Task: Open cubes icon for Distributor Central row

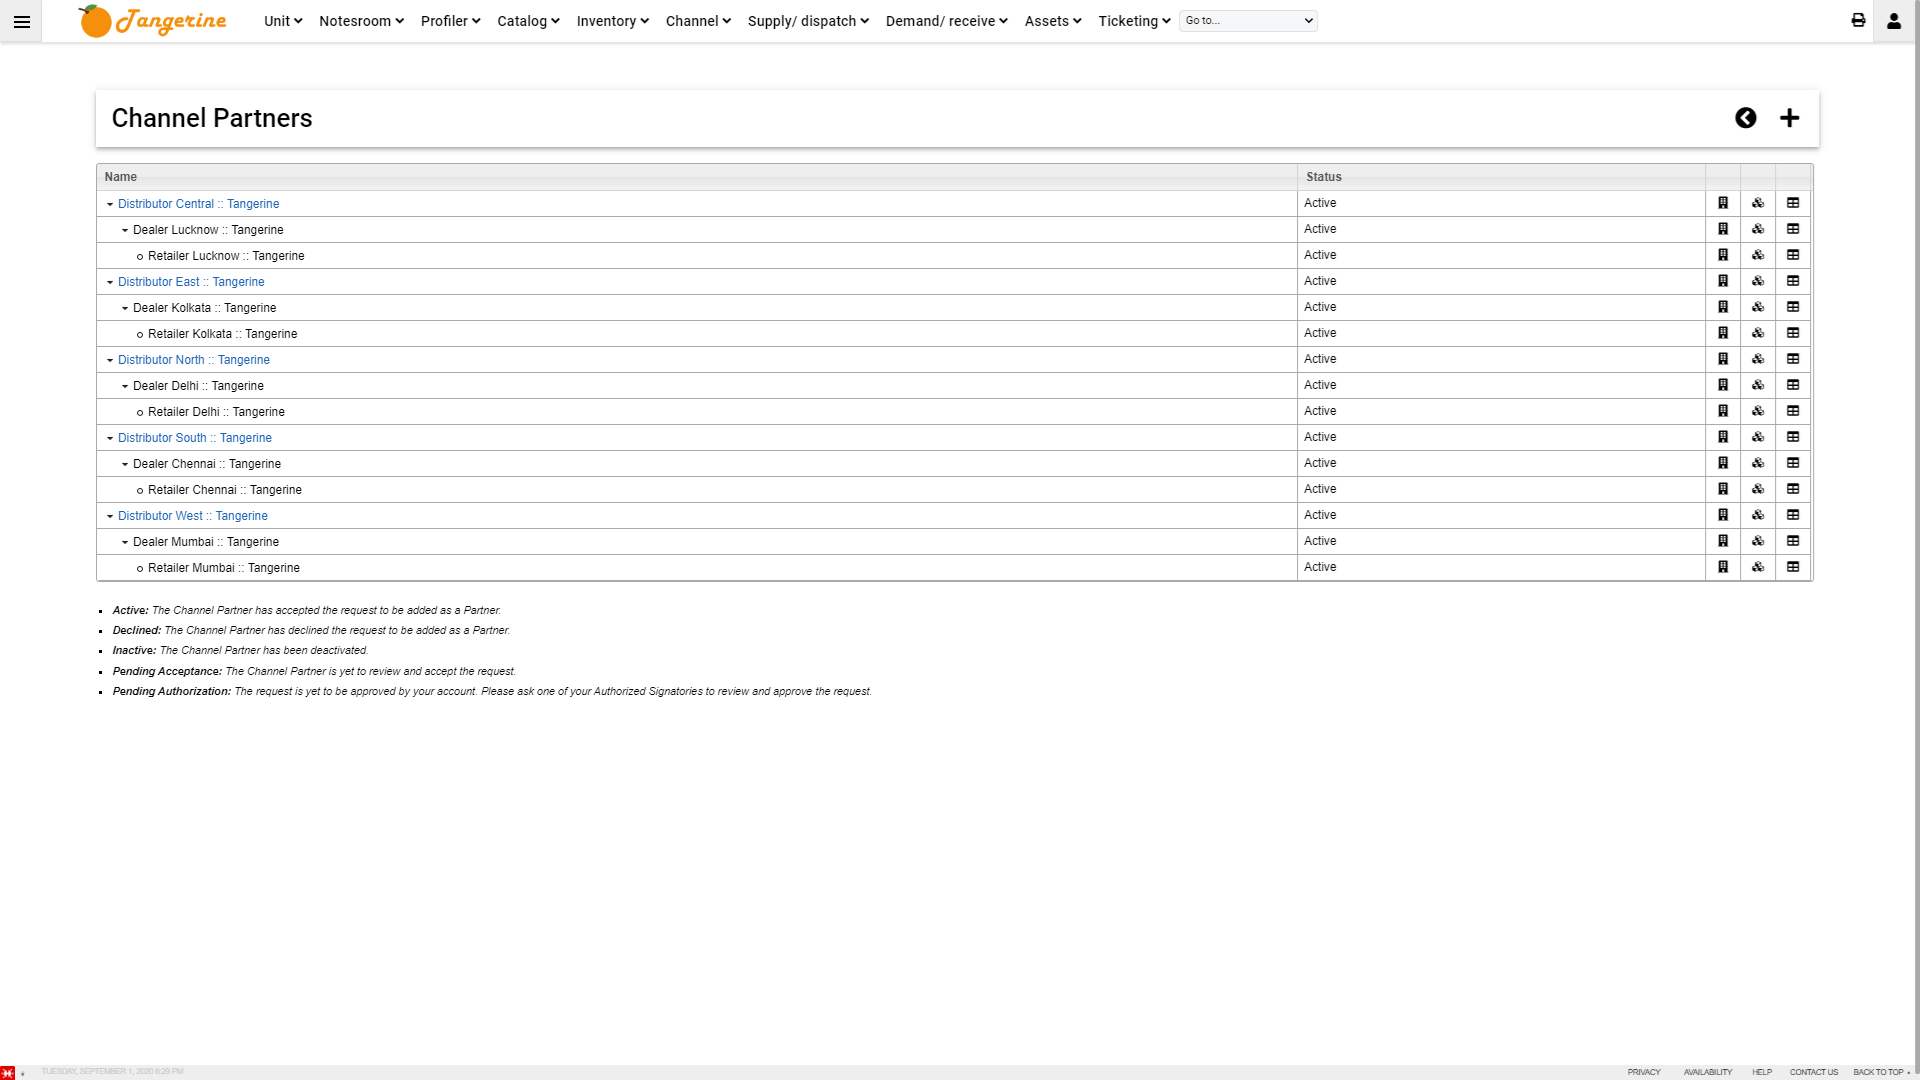Action: pos(1758,203)
